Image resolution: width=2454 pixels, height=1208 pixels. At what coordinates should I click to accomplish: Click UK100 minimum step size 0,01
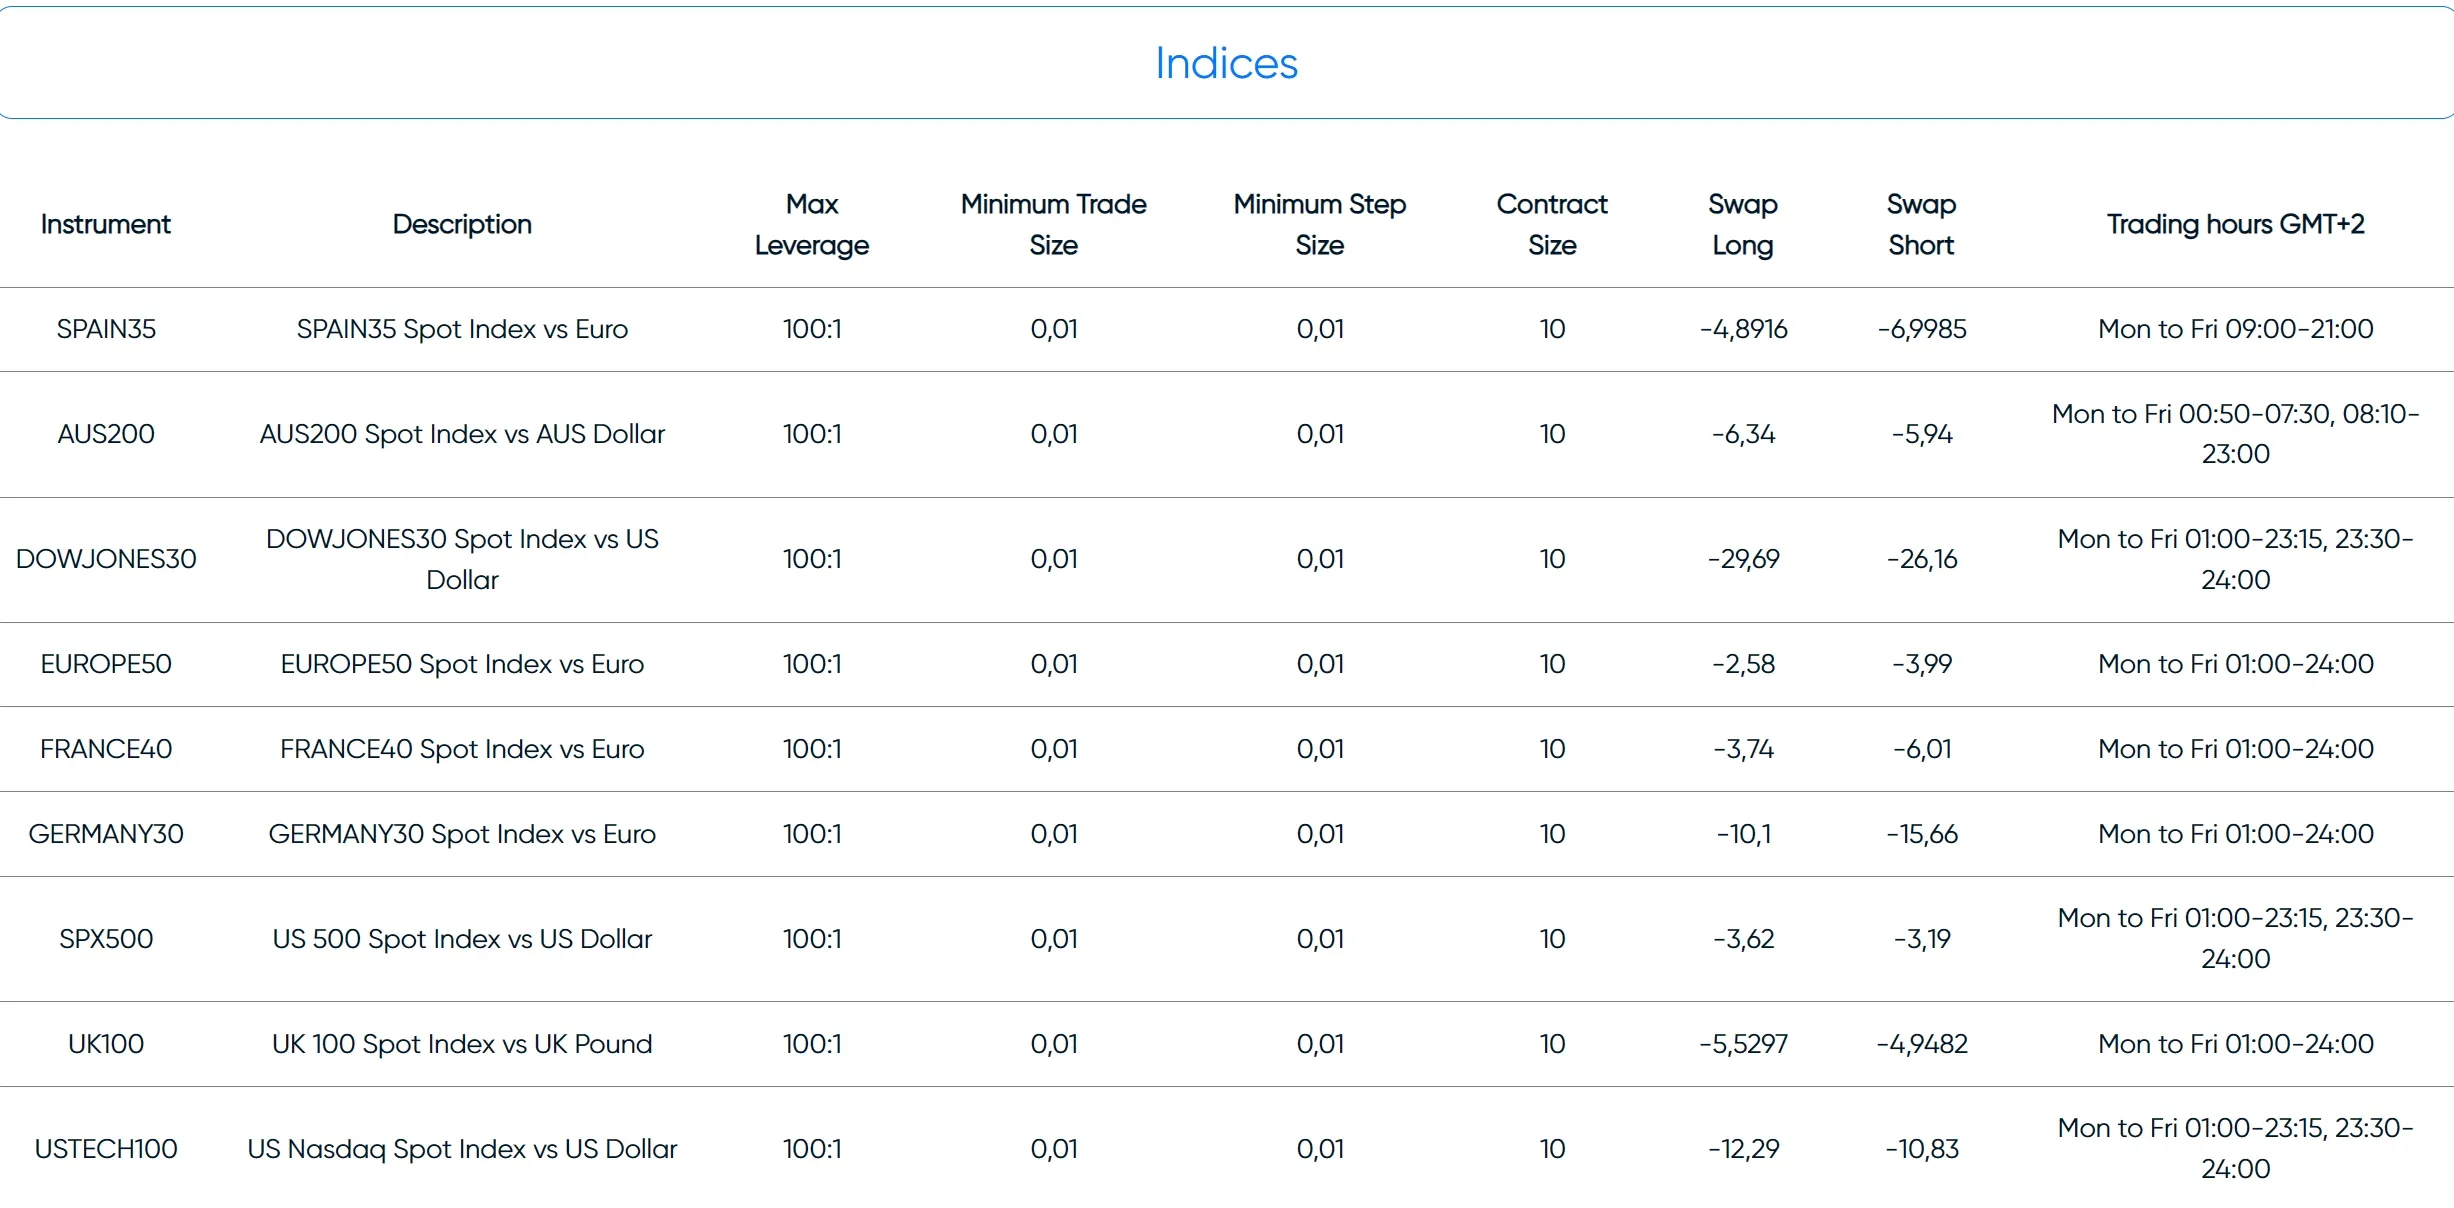(1320, 1044)
